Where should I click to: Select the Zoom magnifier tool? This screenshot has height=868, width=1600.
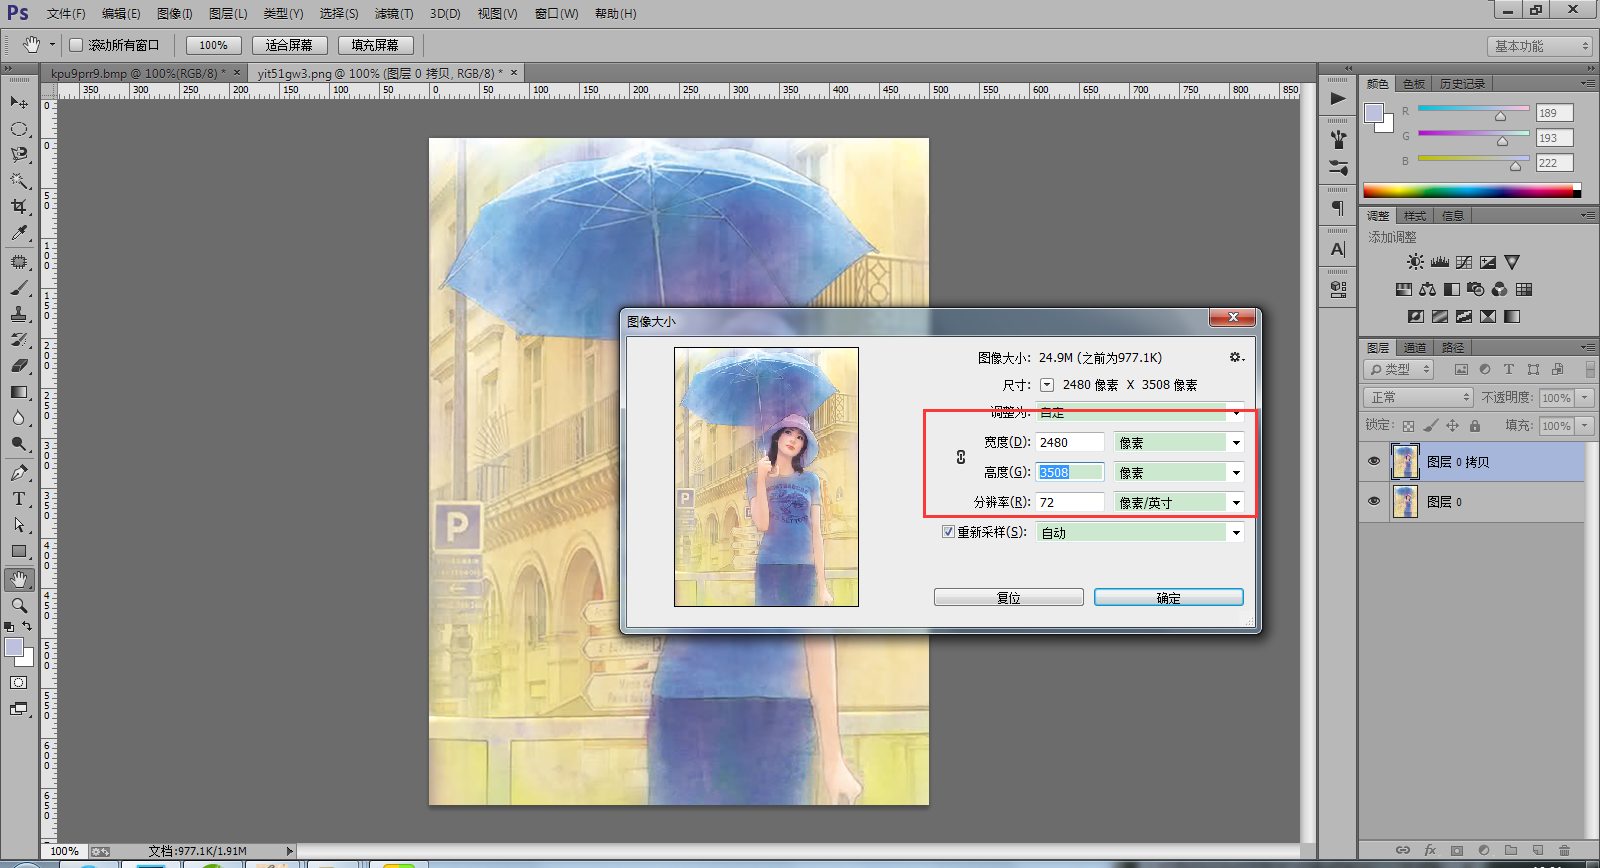point(19,606)
